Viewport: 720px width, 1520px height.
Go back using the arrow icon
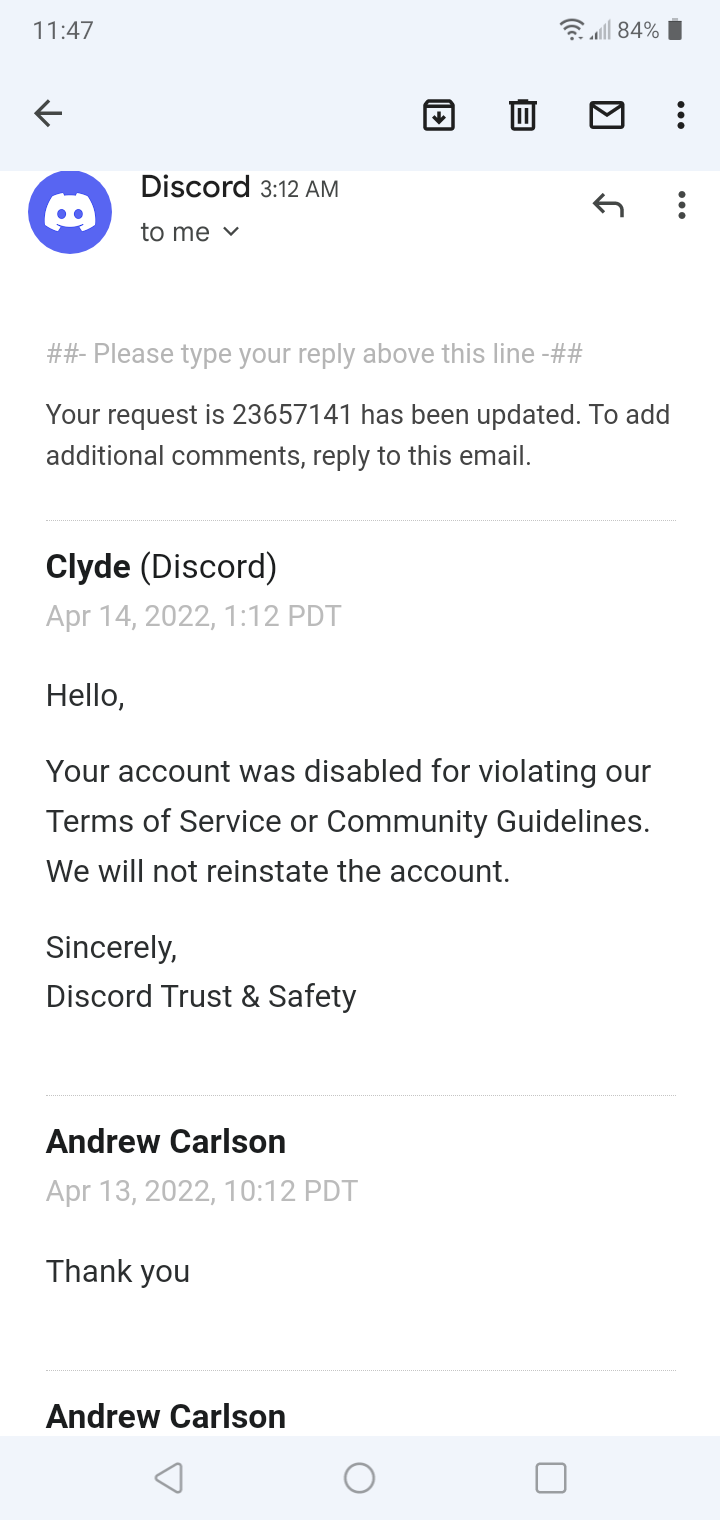click(x=48, y=114)
